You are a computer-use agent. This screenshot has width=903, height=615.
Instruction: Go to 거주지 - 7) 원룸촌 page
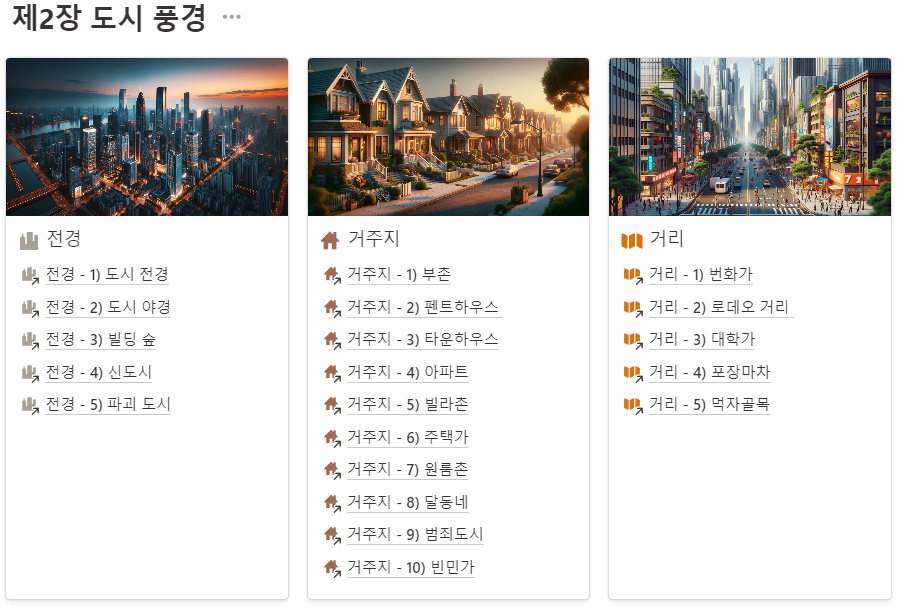(x=408, y=470)
